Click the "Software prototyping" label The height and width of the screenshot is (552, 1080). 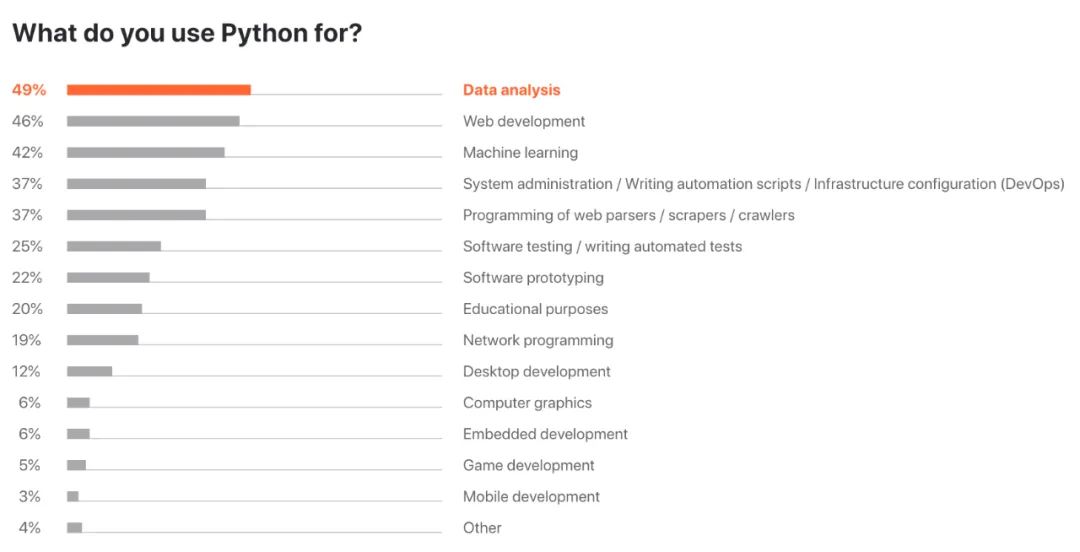tap(533, 278)
